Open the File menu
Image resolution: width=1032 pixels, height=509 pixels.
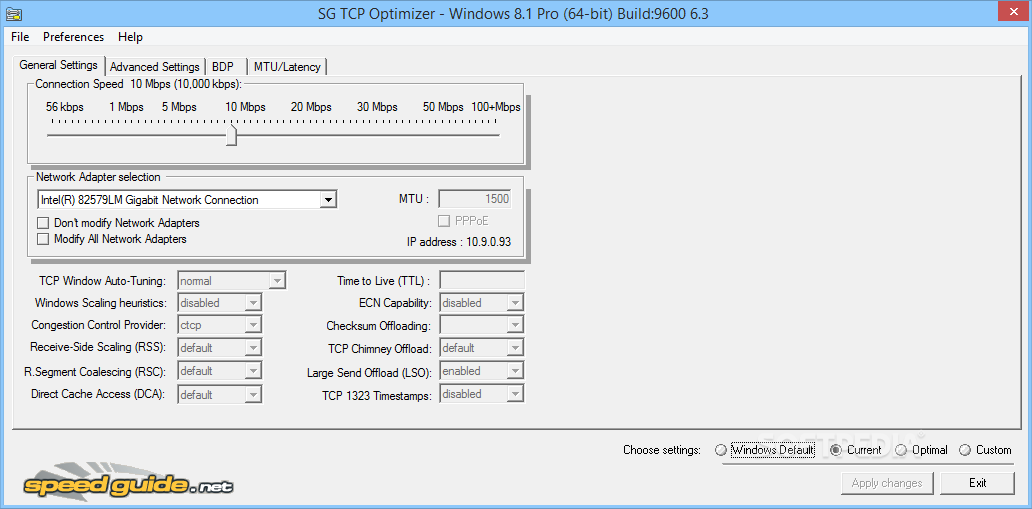click(20, 37)
